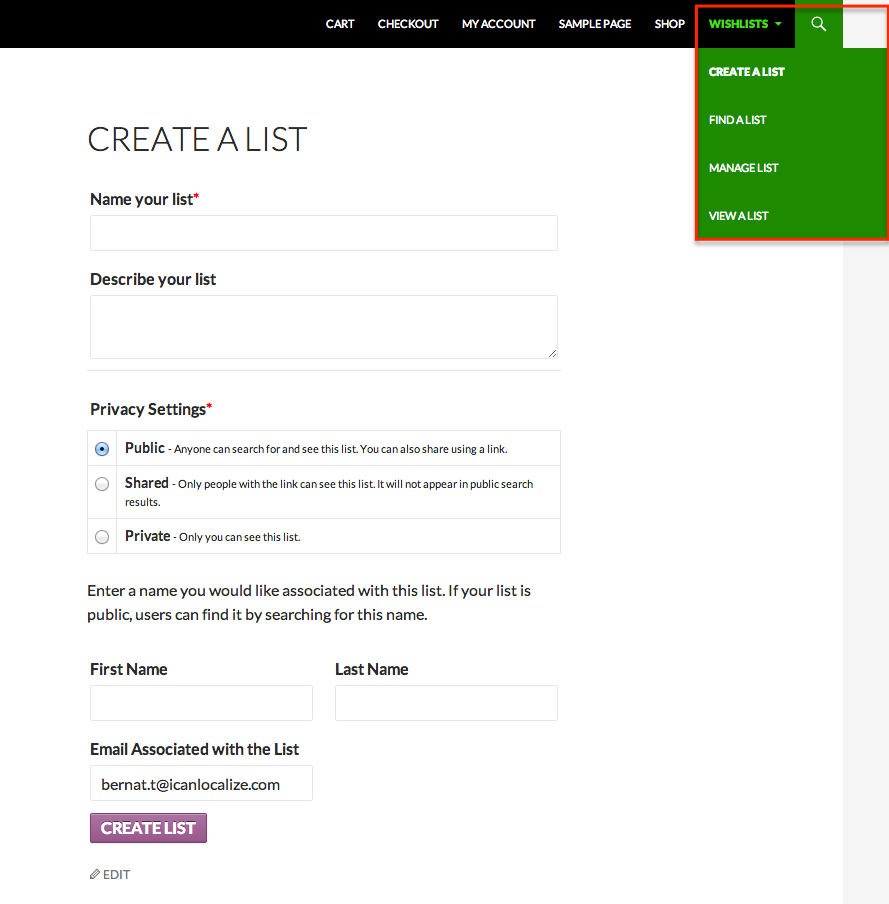Image resolution: width=889 pixels, height=904 pixels.
Task: Go to the Cart page
Action: click(x=340, y=24)
